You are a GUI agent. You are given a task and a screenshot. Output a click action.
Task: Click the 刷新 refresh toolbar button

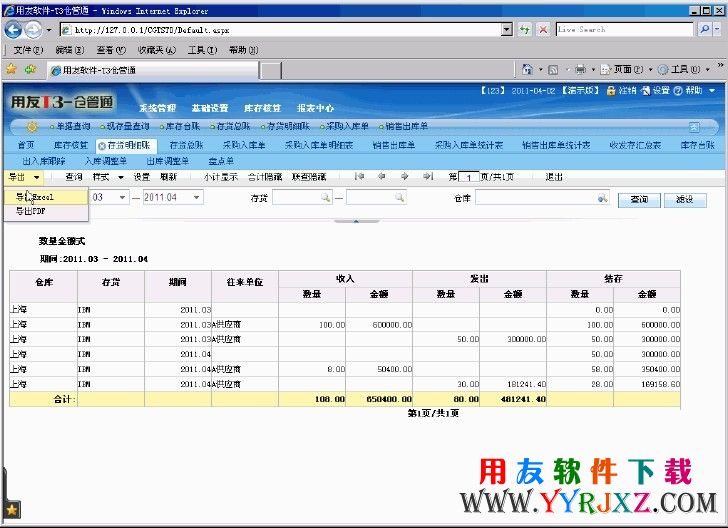pyautogui.click(x=169, y=177)
